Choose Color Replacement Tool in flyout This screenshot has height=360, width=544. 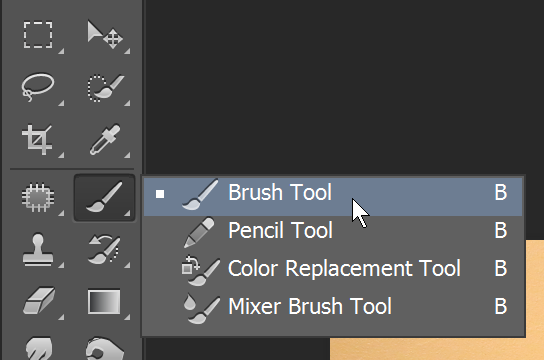pyautogui.click(x=333, y=268)
